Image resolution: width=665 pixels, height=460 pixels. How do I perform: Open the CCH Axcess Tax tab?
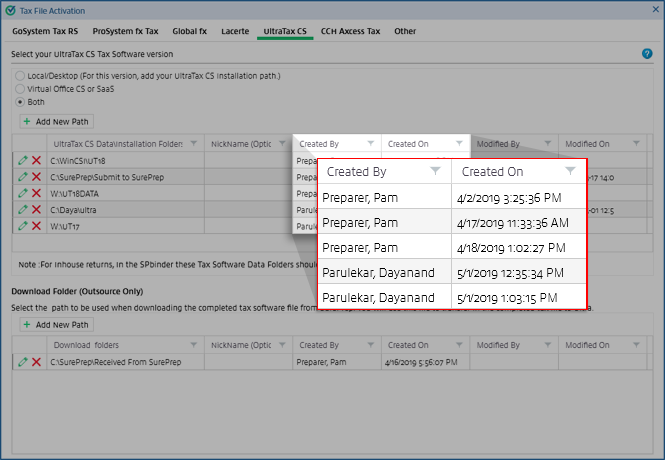pyautogui.click(x=350, y=31)
